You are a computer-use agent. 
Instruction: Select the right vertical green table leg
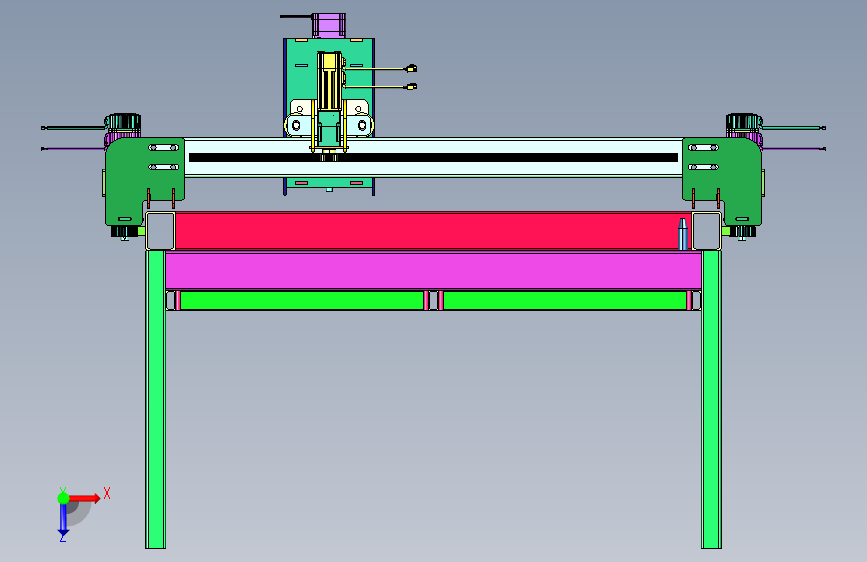711,399
